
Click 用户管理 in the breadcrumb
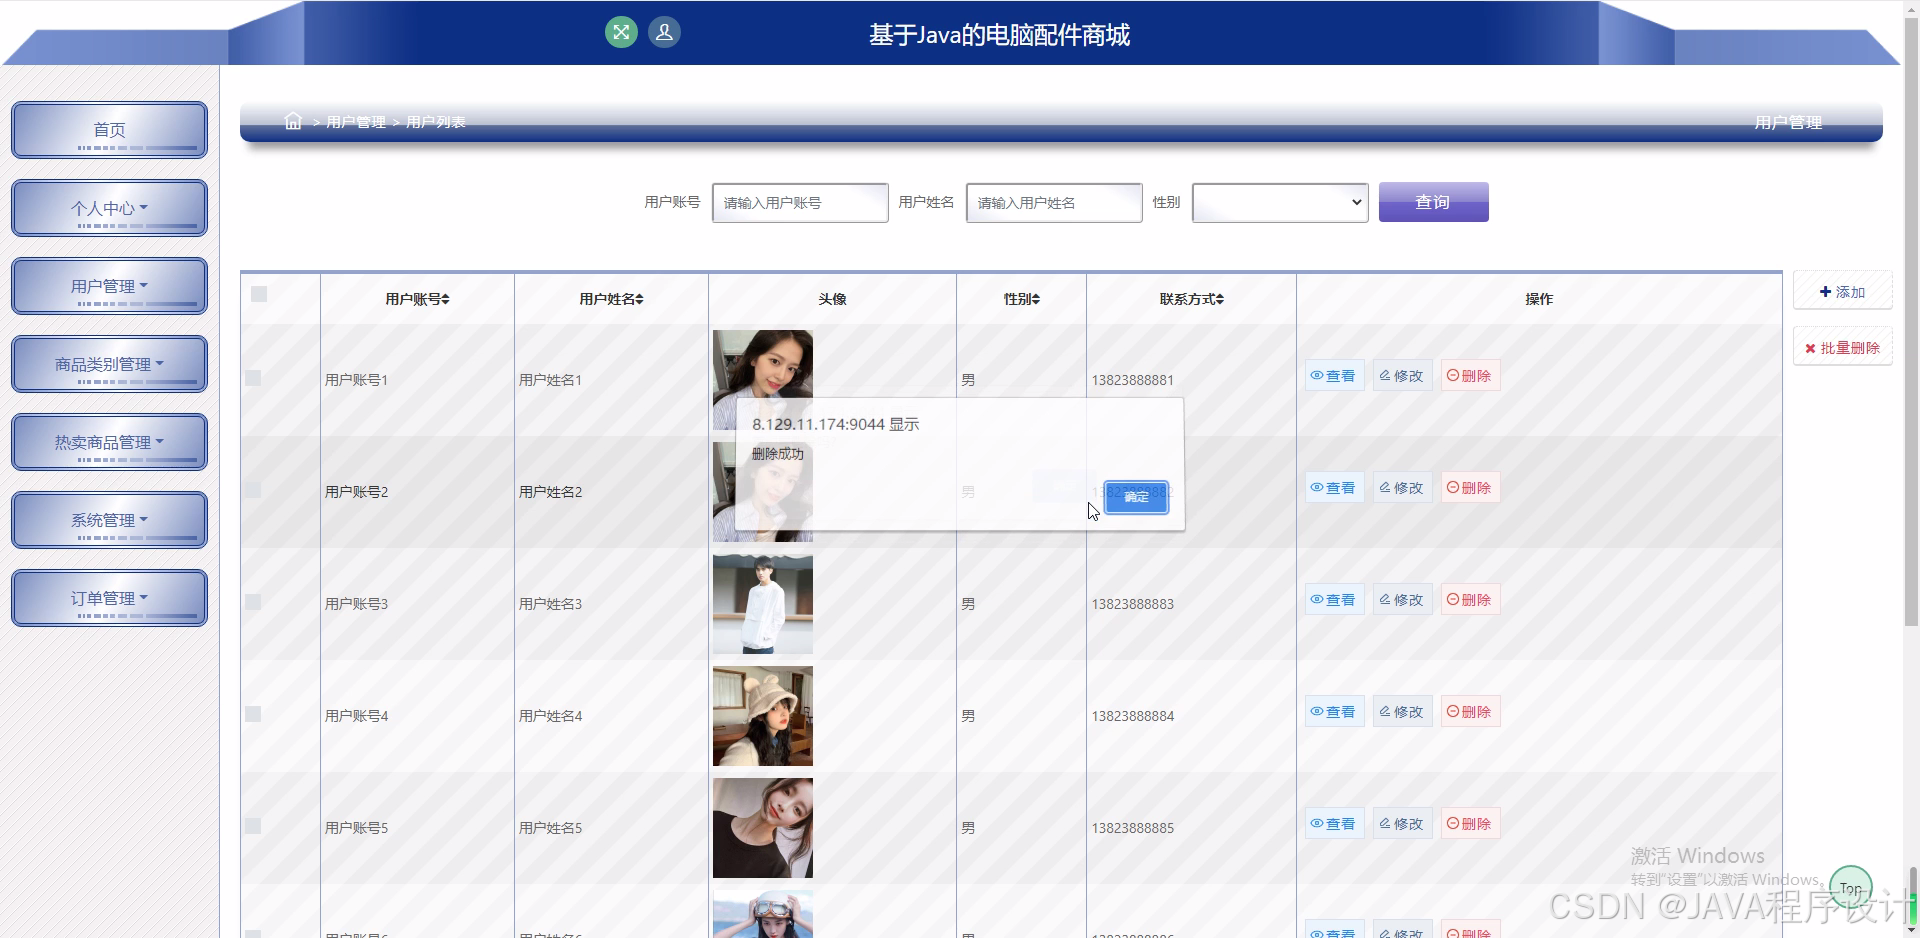point(356,122)
